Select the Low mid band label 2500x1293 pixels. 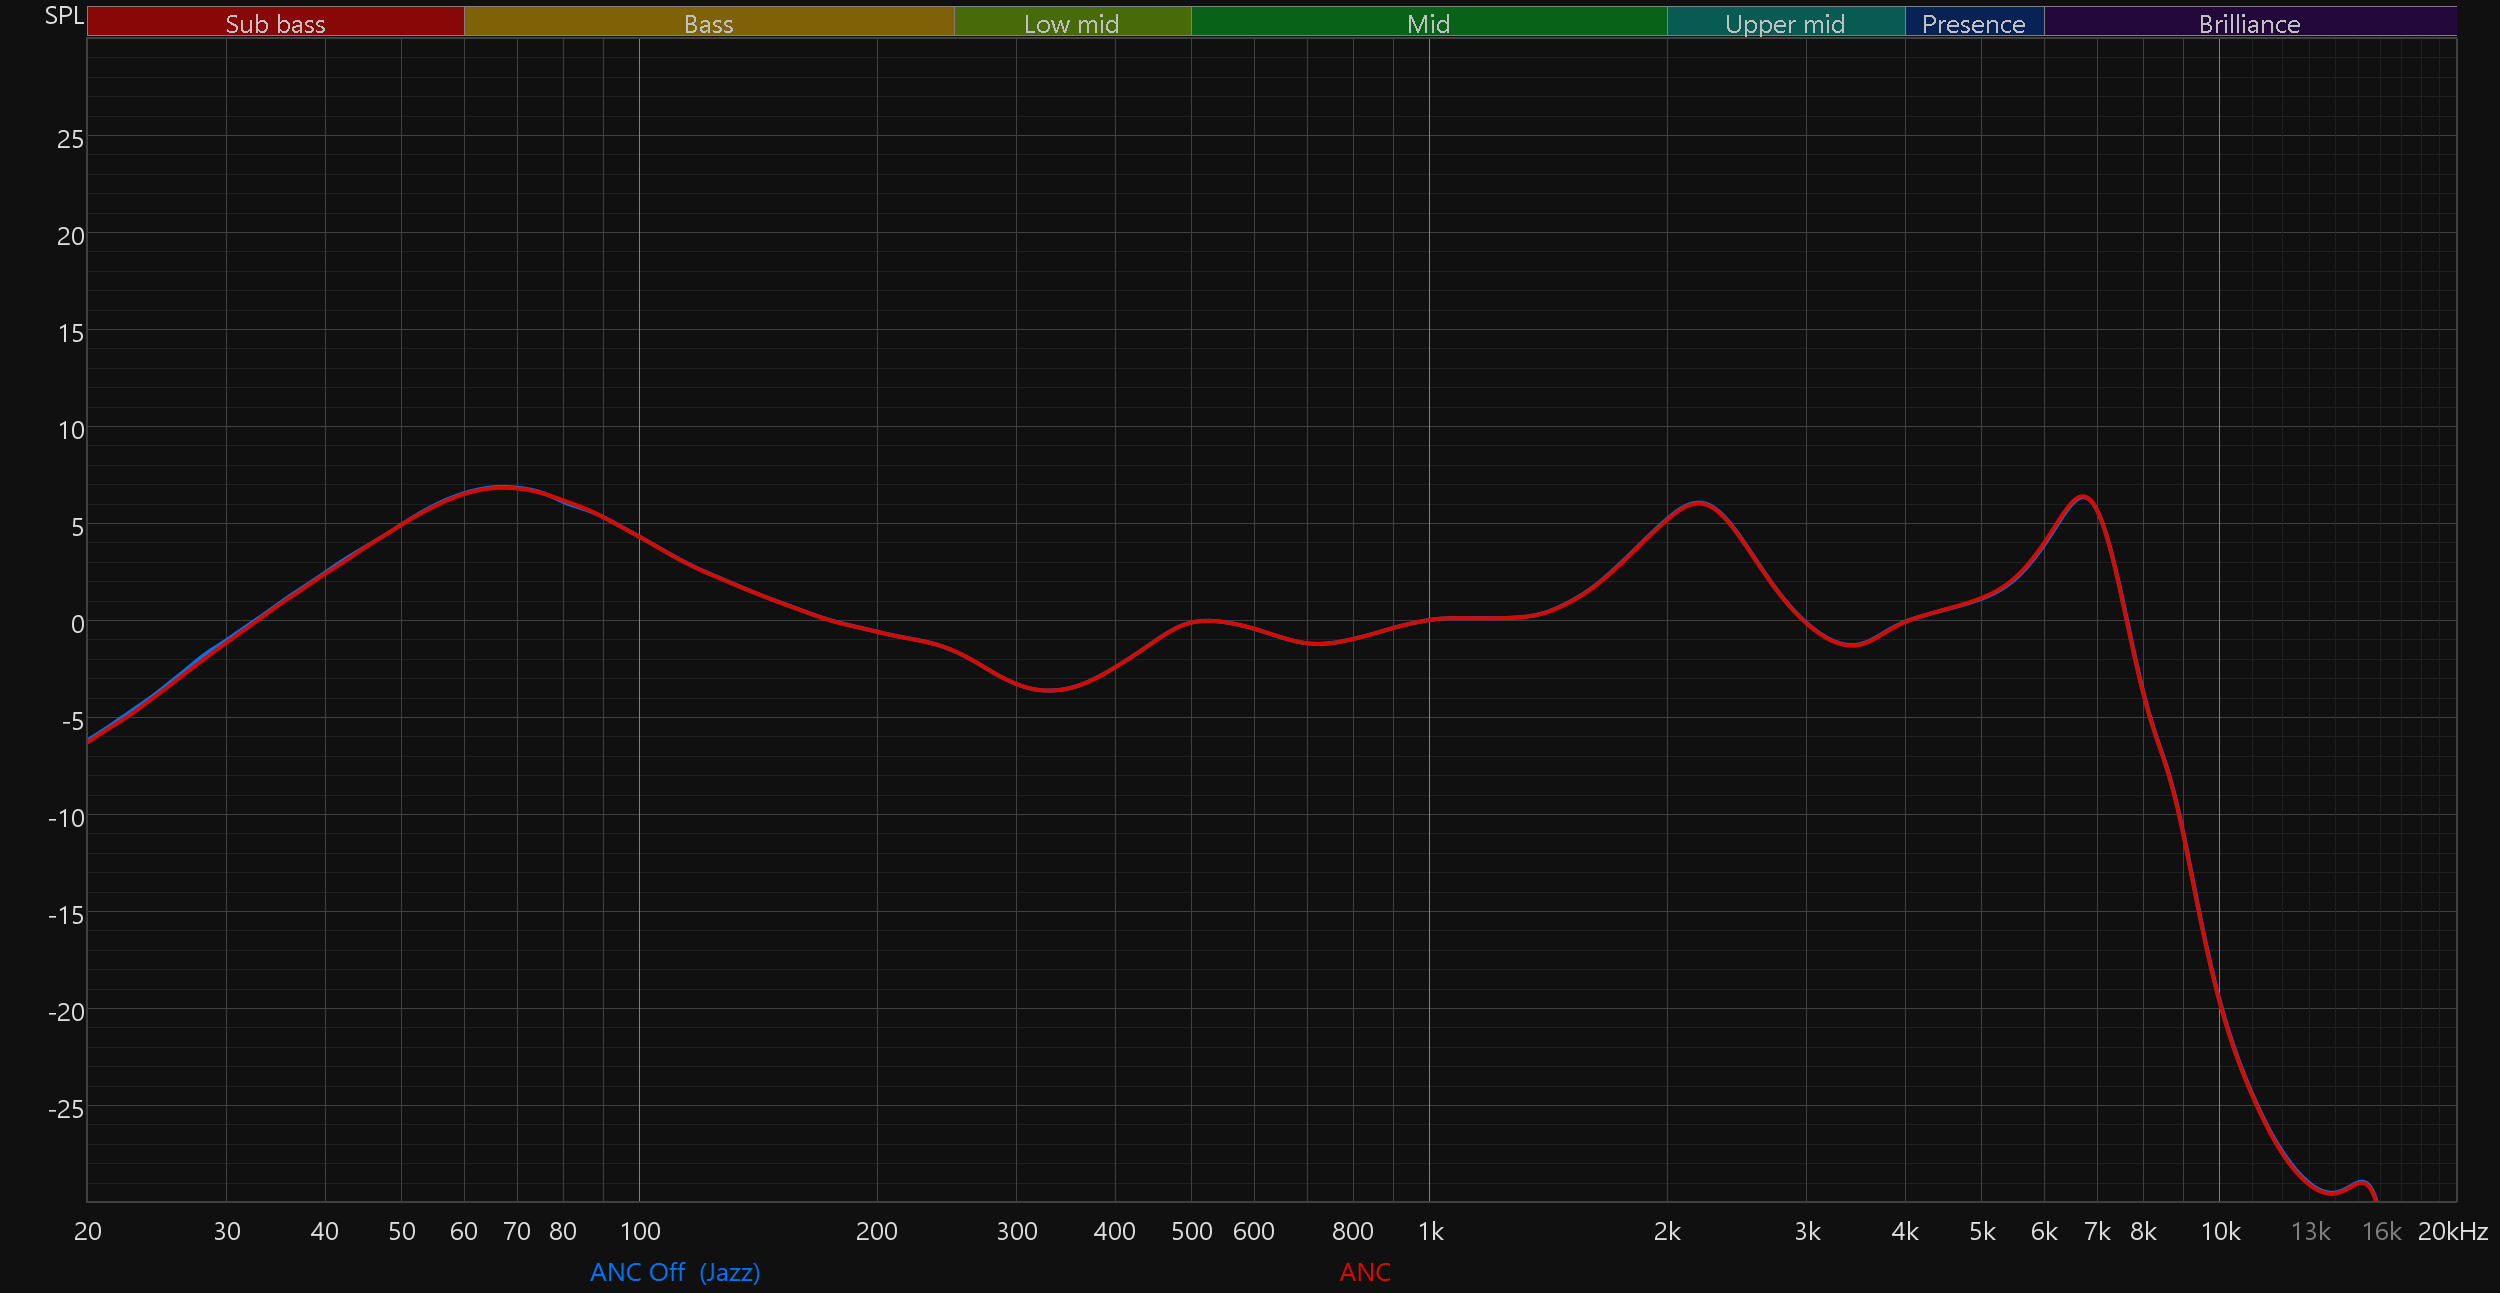point(1071,23)
